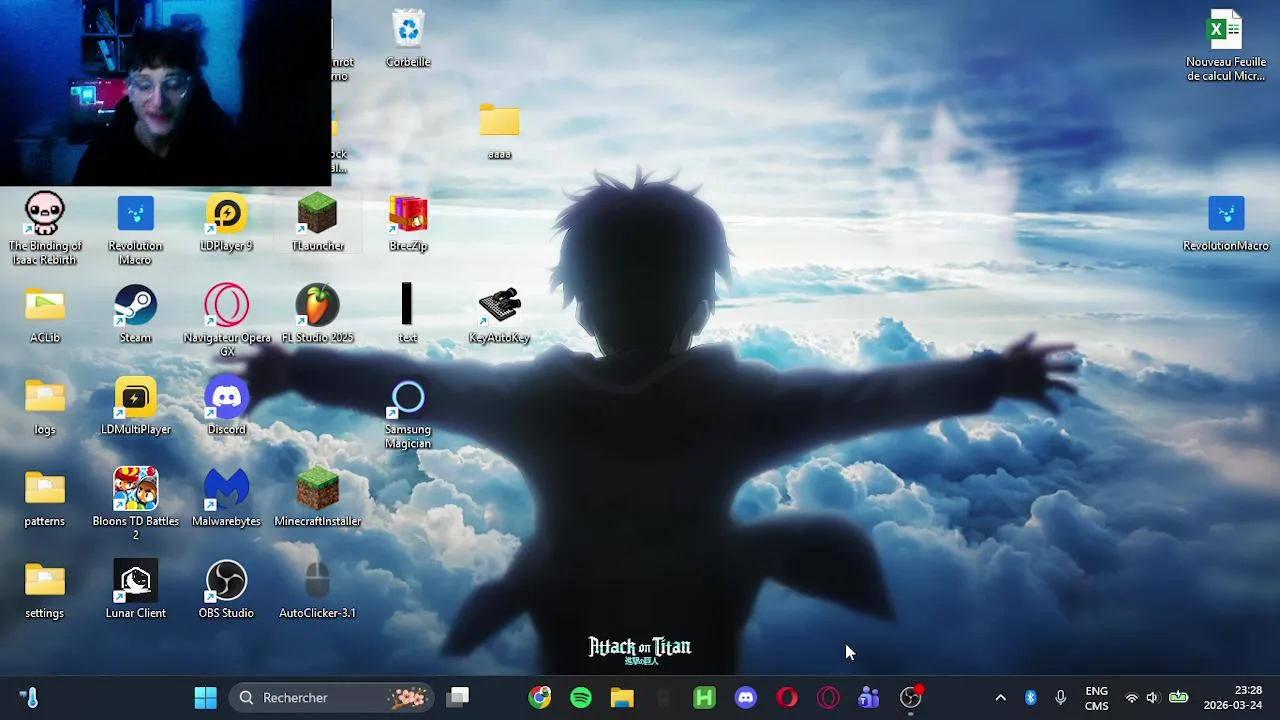Image resolution: width=1280 pixels, height=720 pixels.
Task: Open the green H app on the taskbar
Action: tap(705, 698)
